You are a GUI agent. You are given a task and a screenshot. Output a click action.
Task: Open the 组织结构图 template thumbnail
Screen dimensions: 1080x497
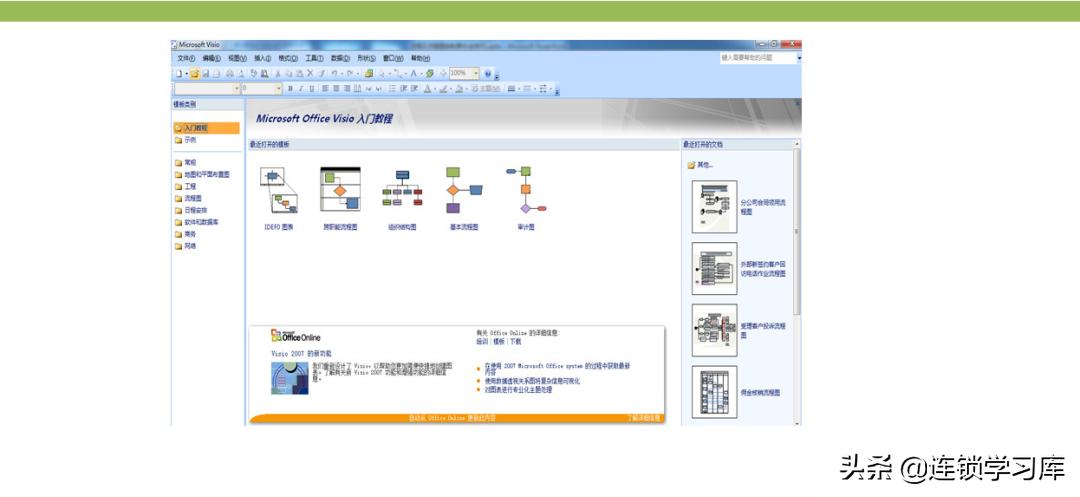coord(402,189)
